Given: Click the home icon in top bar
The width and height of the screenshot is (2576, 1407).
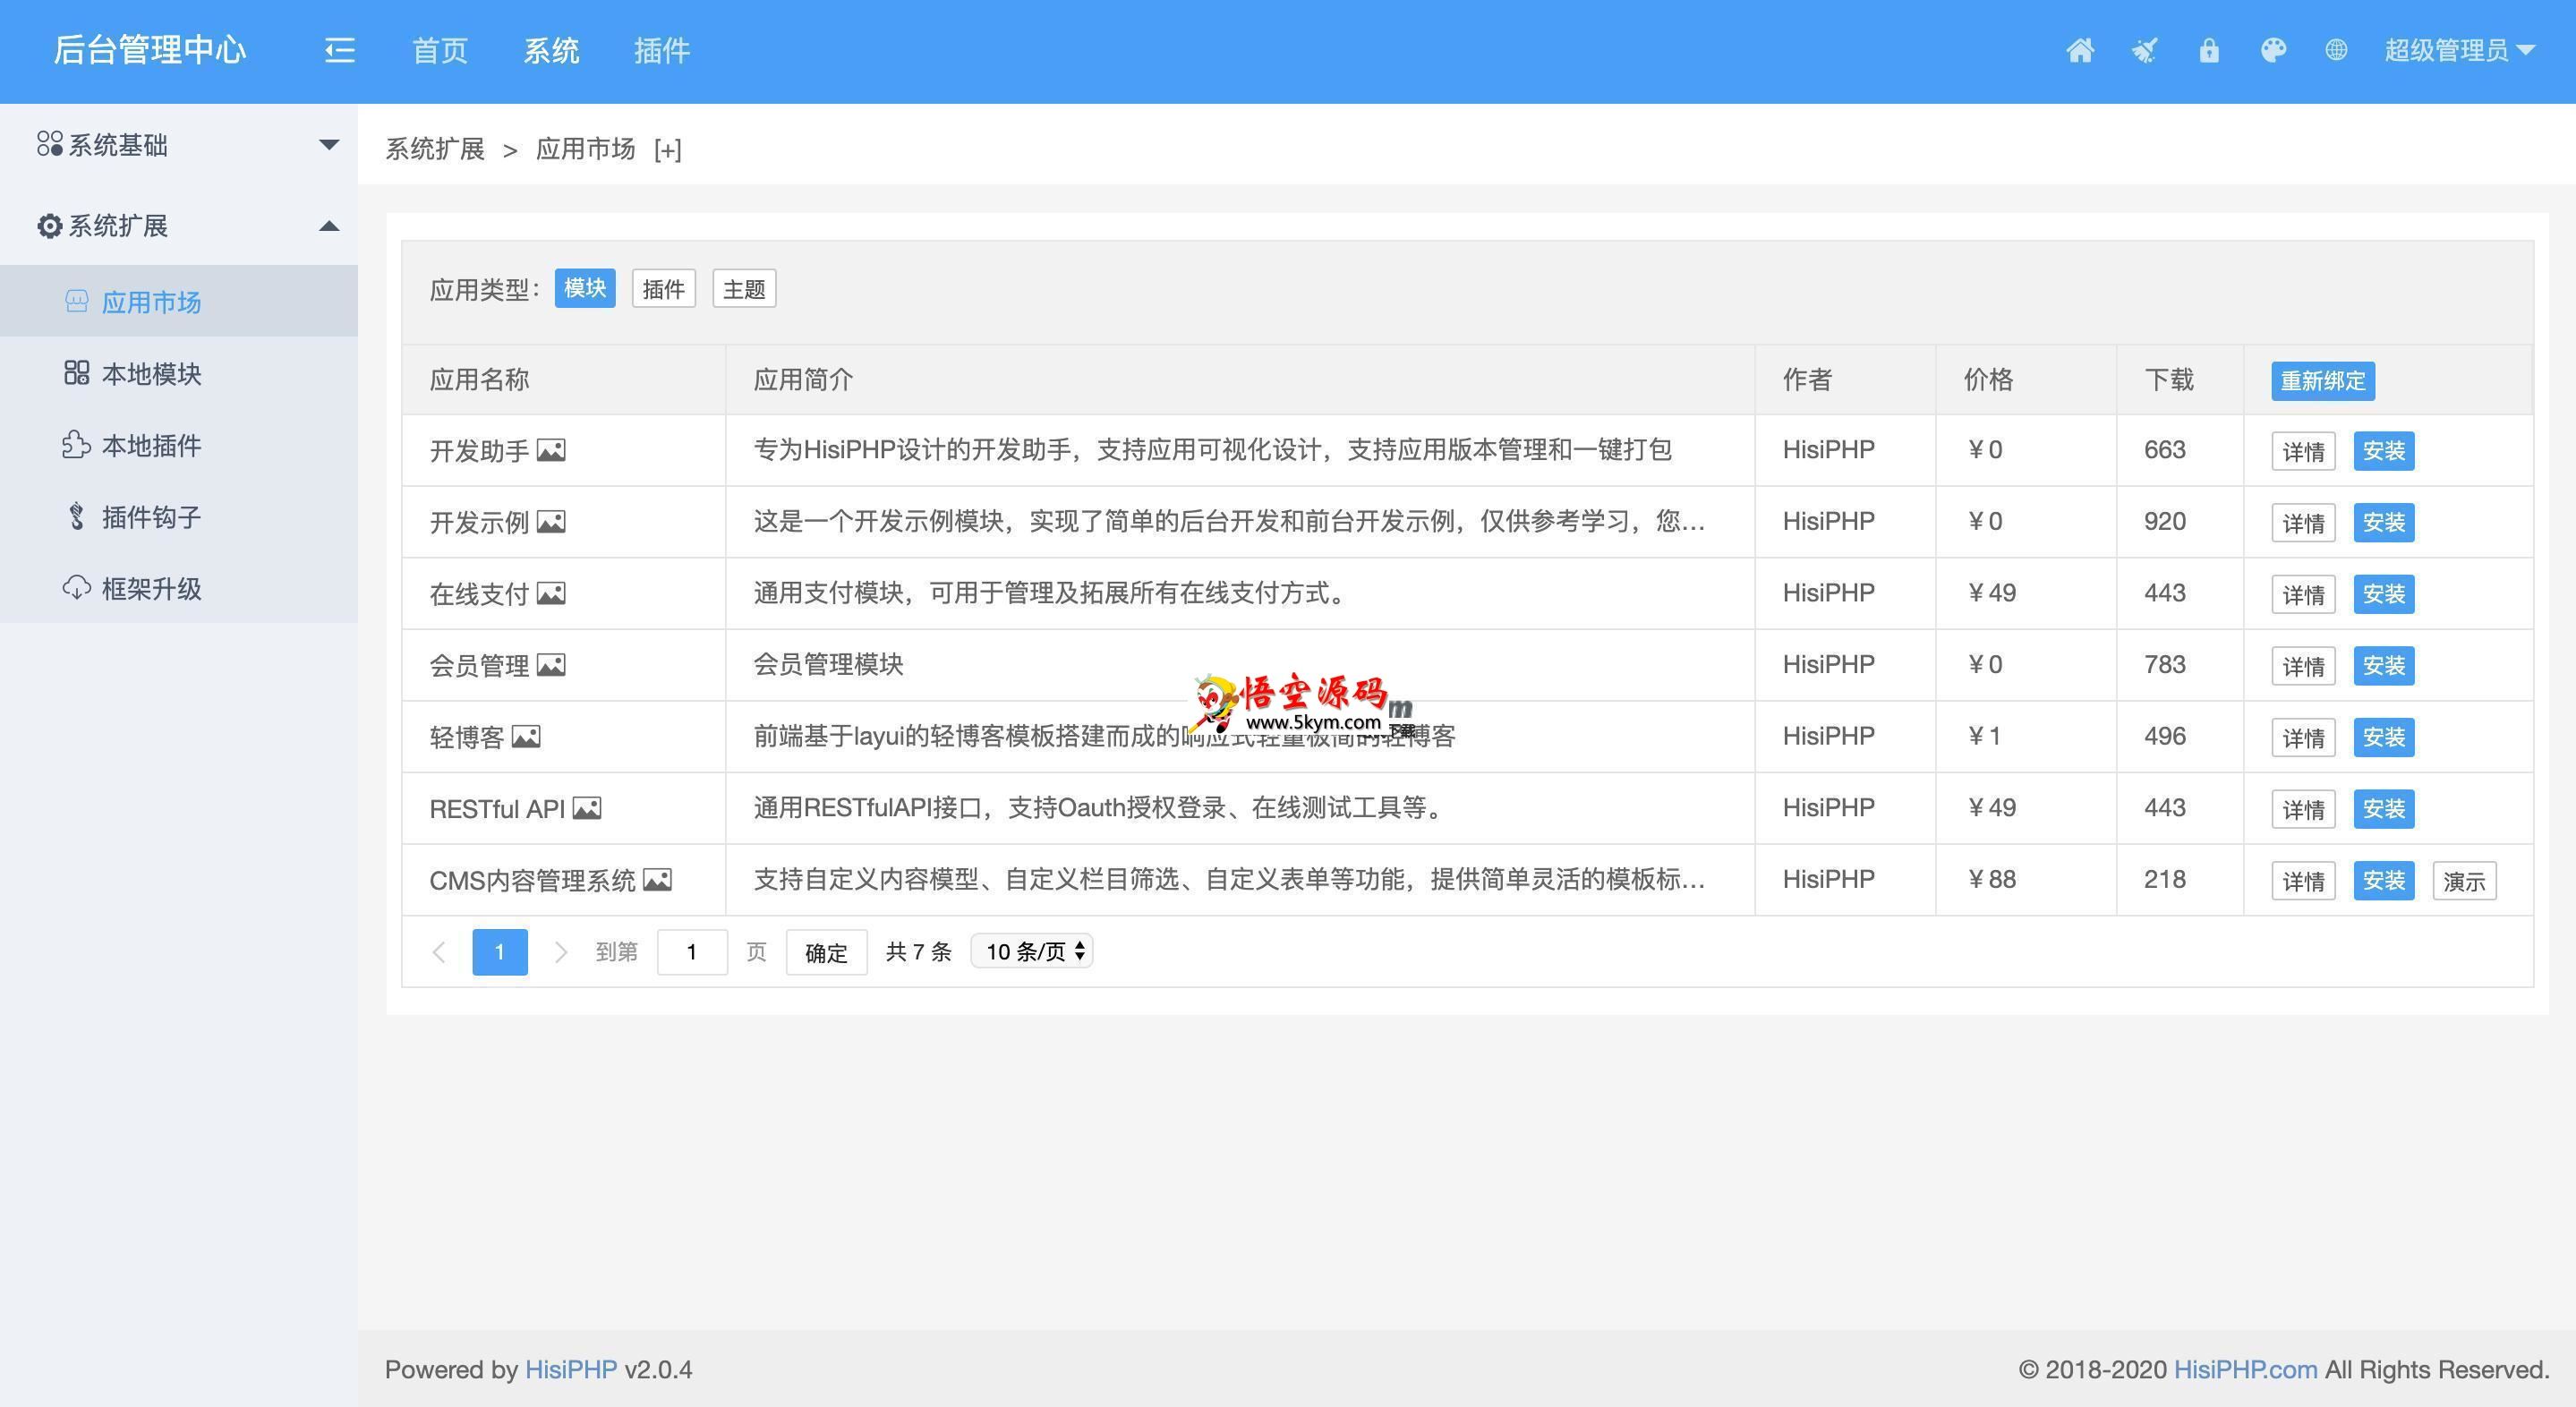Looking at the screenshot, I should [x=2080, y=50].
